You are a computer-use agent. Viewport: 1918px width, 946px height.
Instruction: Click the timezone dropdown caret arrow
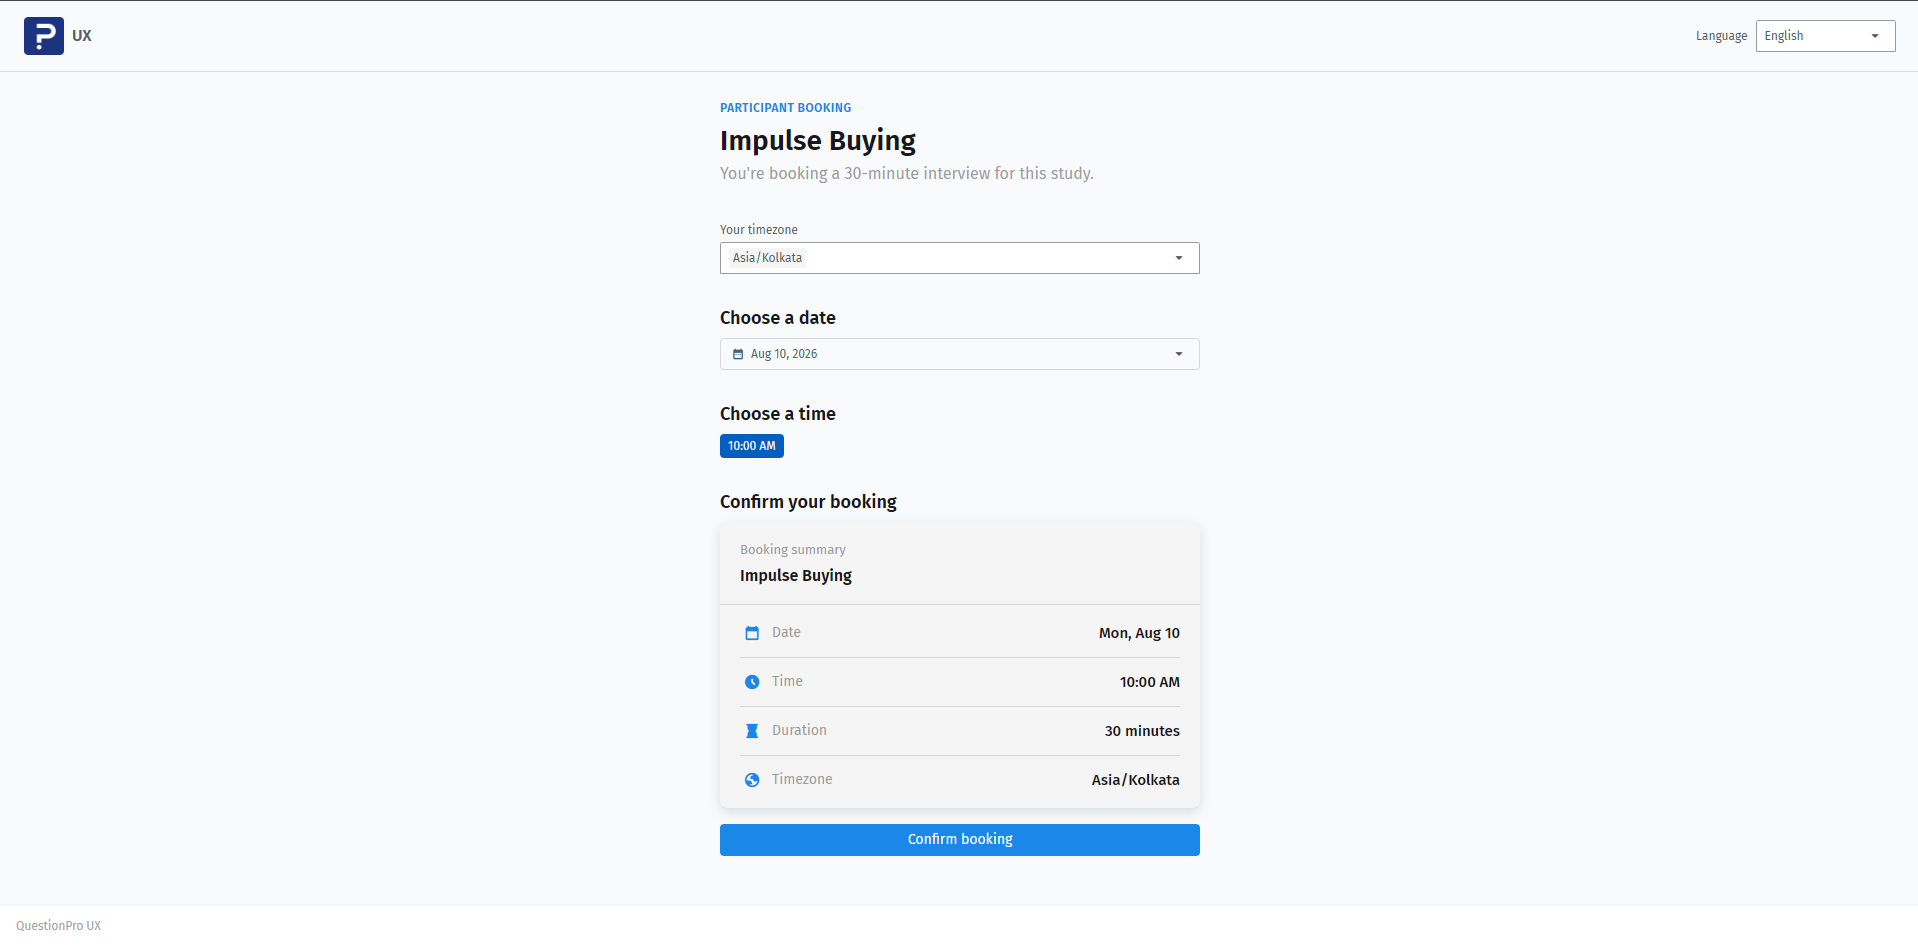1179,258
